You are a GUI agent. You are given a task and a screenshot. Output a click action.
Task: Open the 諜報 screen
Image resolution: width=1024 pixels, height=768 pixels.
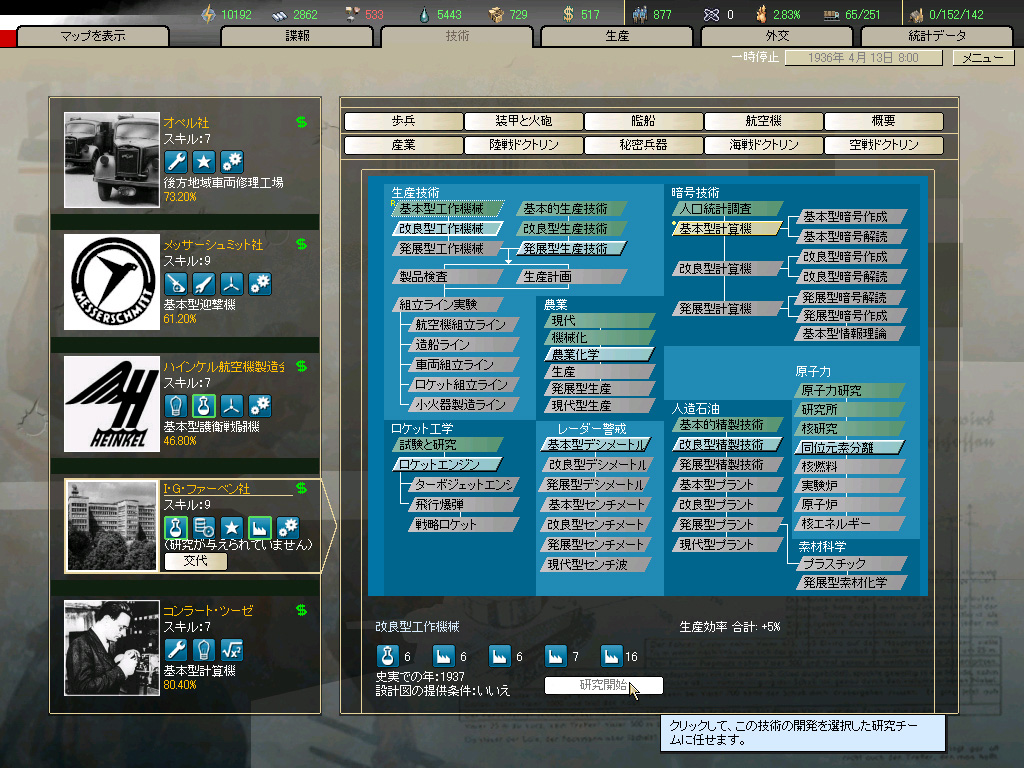(x=297, y=36)
